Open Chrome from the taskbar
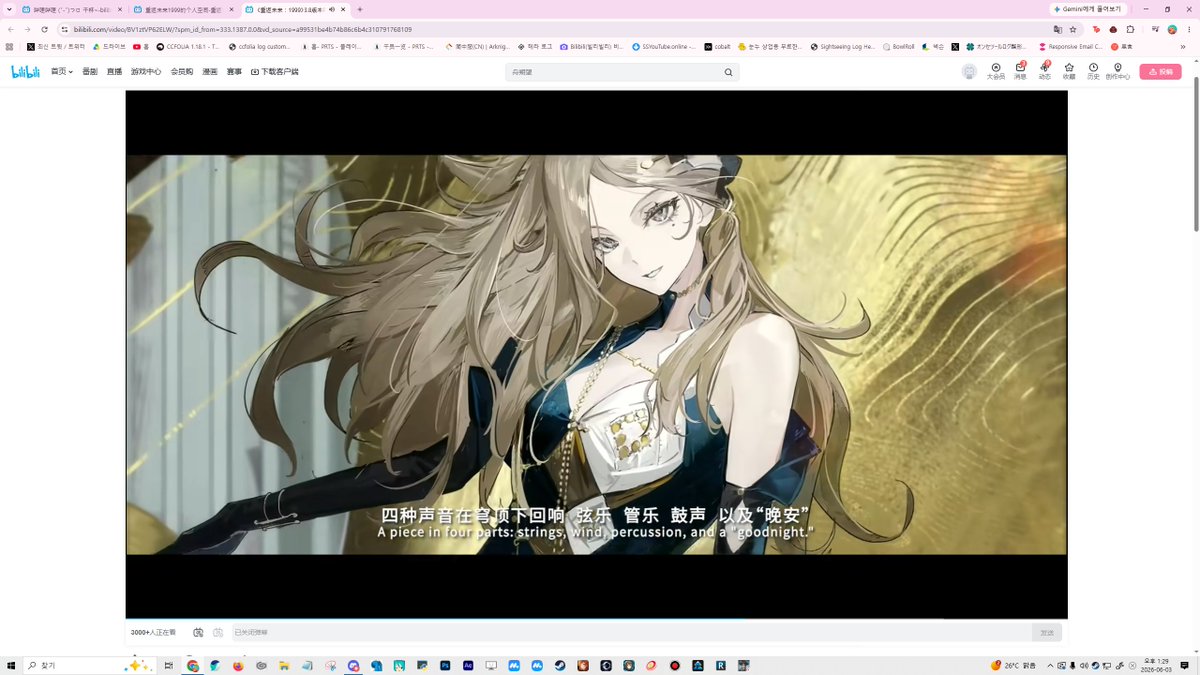The image size is (1200, 675). tap(193, 665)
